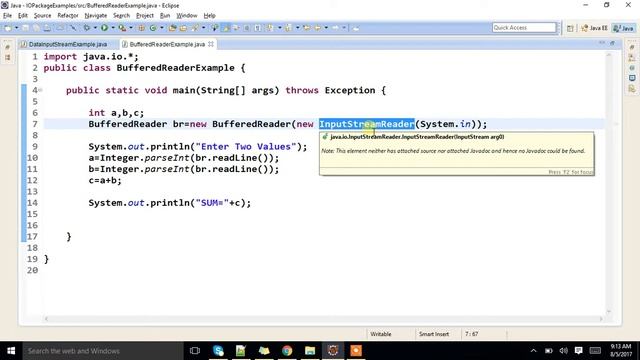The width and height of the screenshot is (640, 360).
Task: Click the Back navigation arrow icon
Action: [x=317, y=28]
